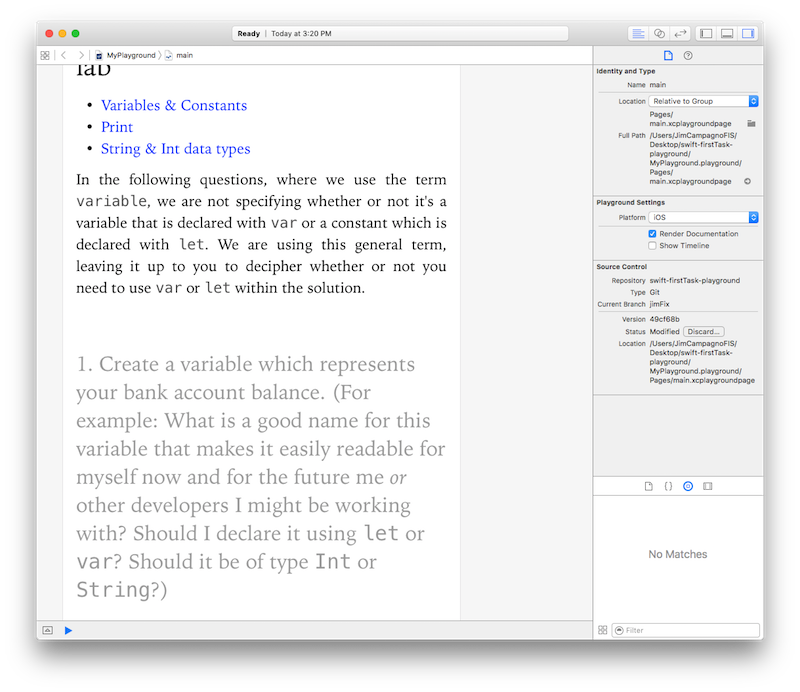Open the Platform iOS dropdown
800x692 pixels.
click(x=703, y=217)
